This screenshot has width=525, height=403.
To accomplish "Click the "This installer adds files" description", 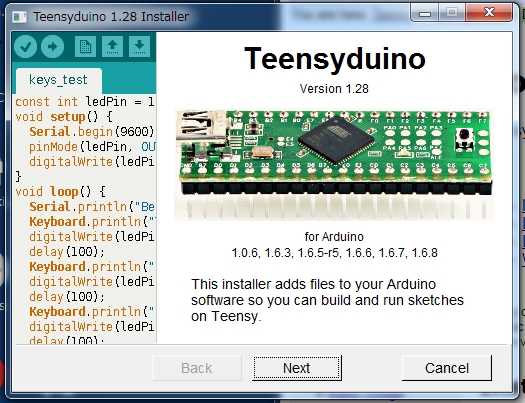I will coord(327,300).
